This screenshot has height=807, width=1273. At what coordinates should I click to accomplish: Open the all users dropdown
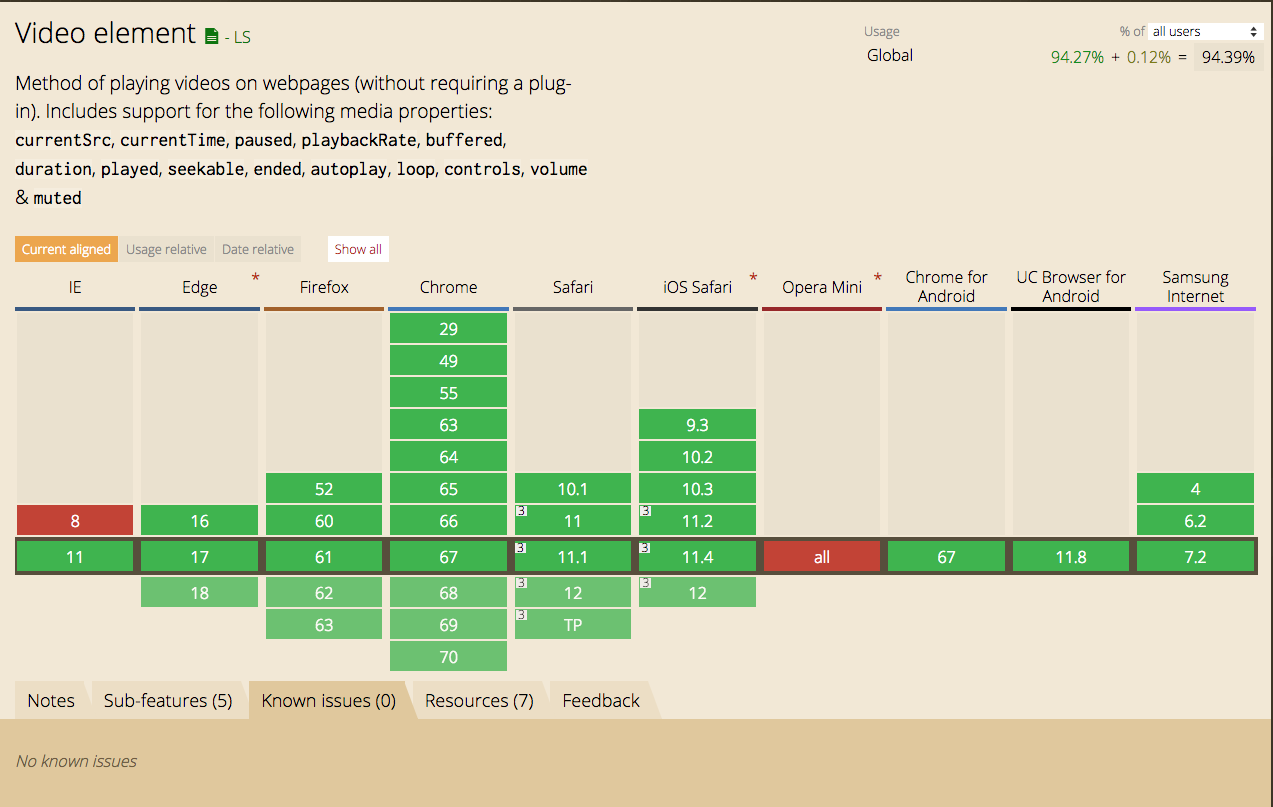(1206, 31)
